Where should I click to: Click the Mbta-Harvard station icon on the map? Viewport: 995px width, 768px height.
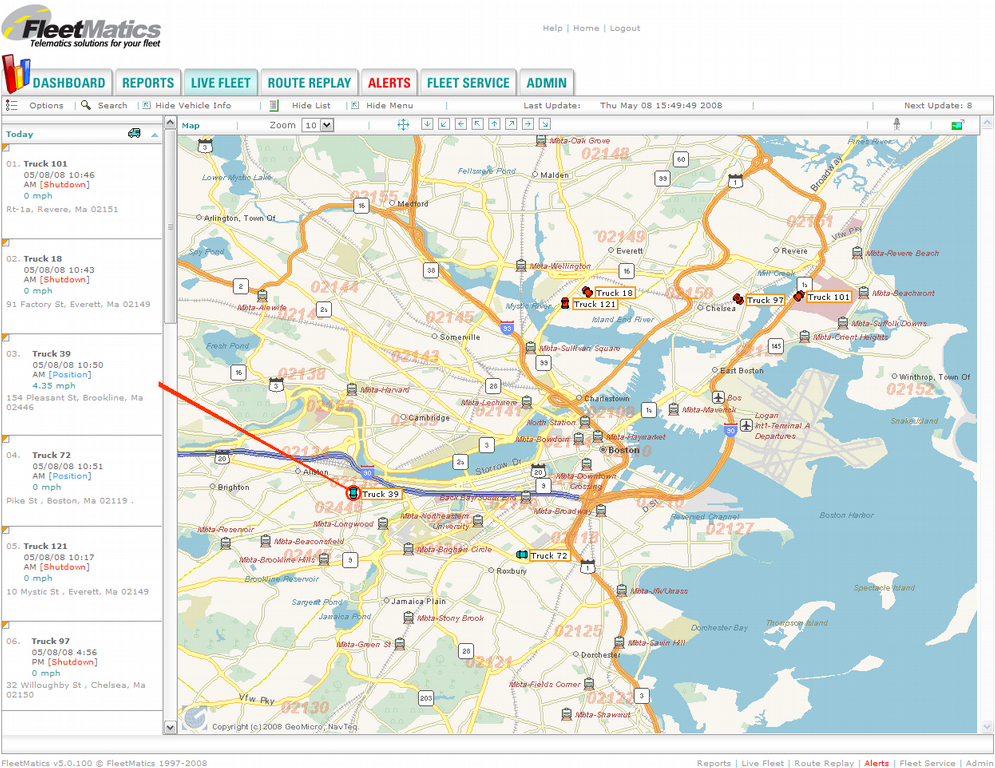pyautogui.click(x=352, y=388)
